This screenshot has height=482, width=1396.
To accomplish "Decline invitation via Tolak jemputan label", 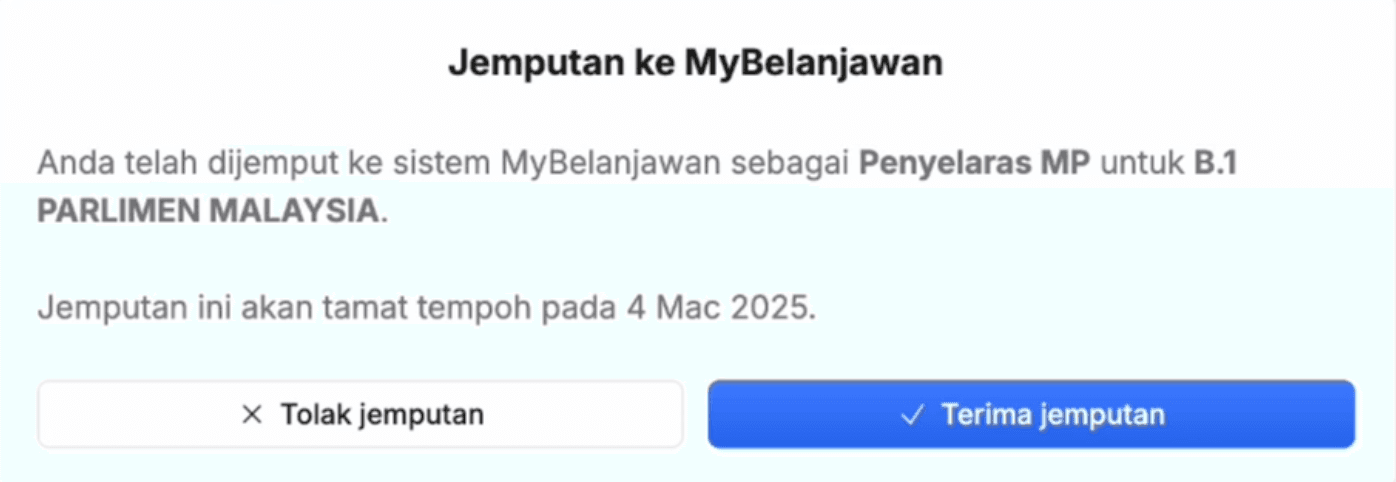I will pyautogui.click(x=381, y=414).
